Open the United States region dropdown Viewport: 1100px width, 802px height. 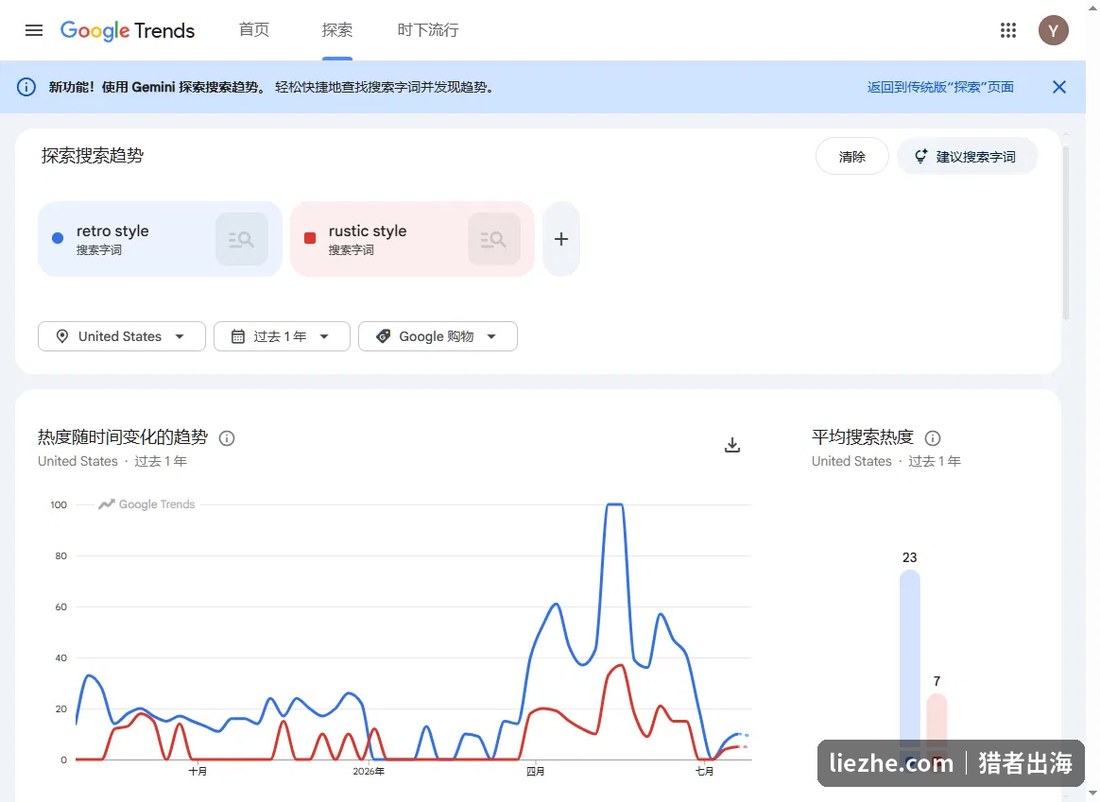coord(121,336)
